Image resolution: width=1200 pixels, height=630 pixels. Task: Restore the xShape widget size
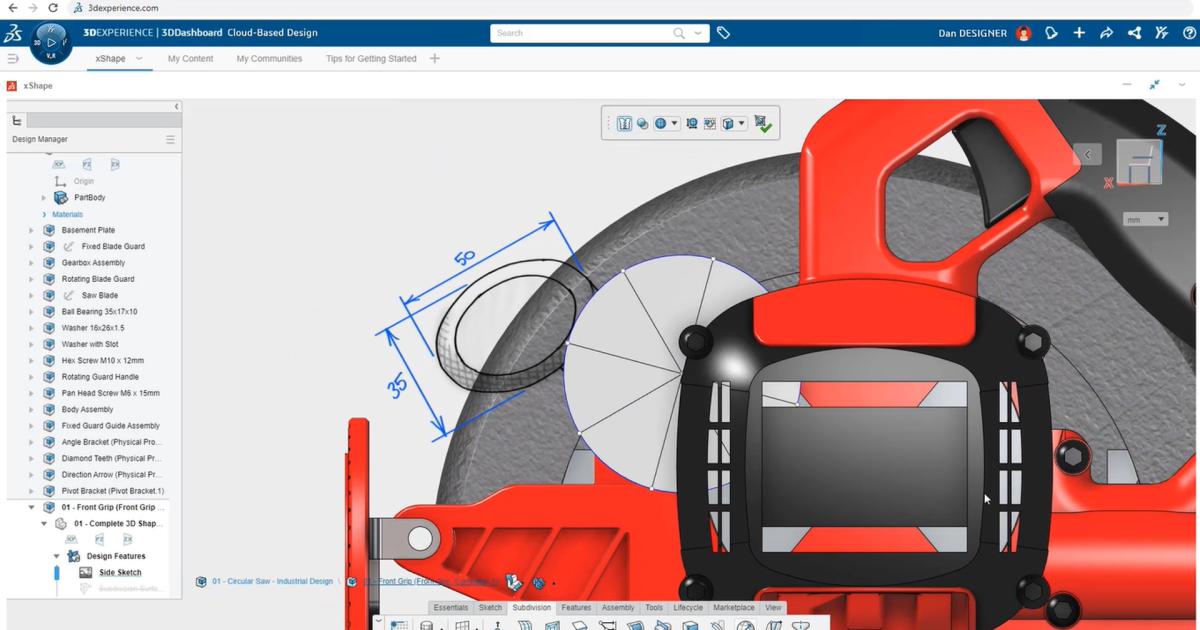[x=1154, y=86]
